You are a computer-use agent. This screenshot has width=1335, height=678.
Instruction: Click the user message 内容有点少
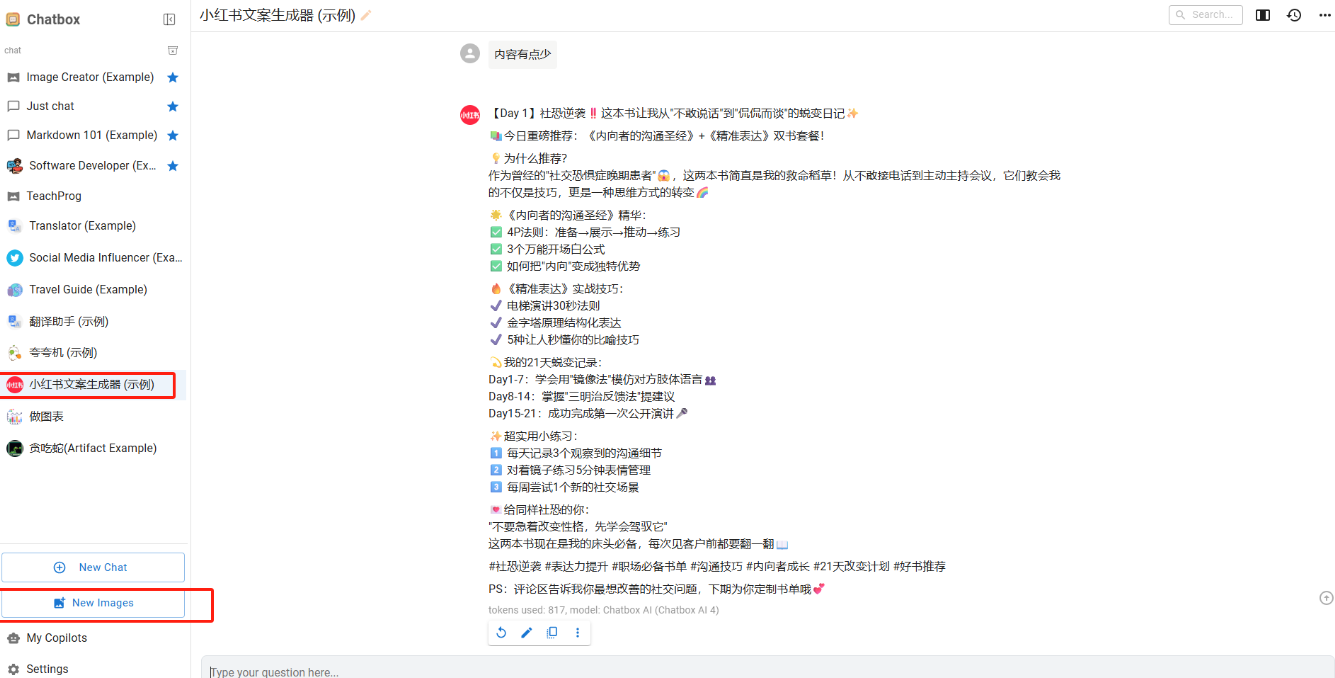523,54
